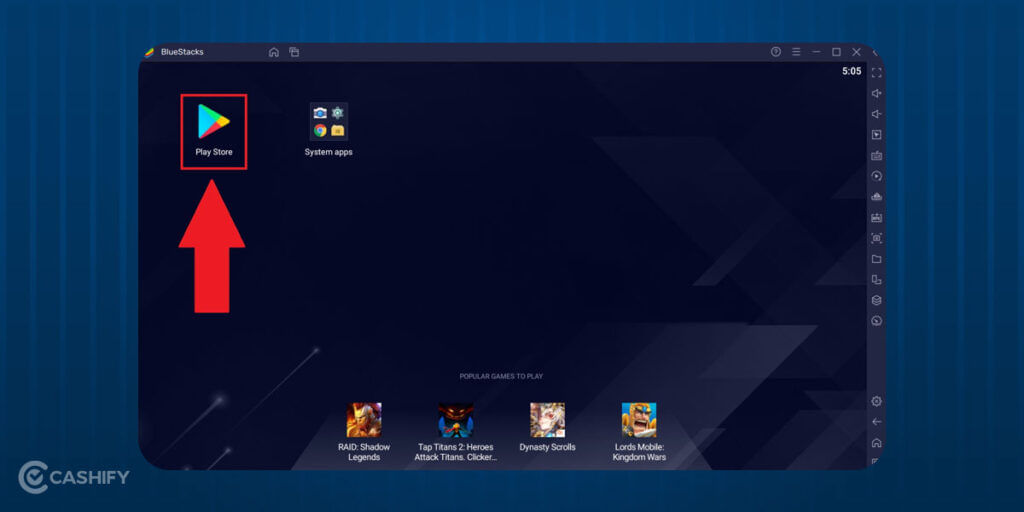Open the multi-window icon in title bar
Viewport: 1024px width, 512px height.
[x=295, y=52]
